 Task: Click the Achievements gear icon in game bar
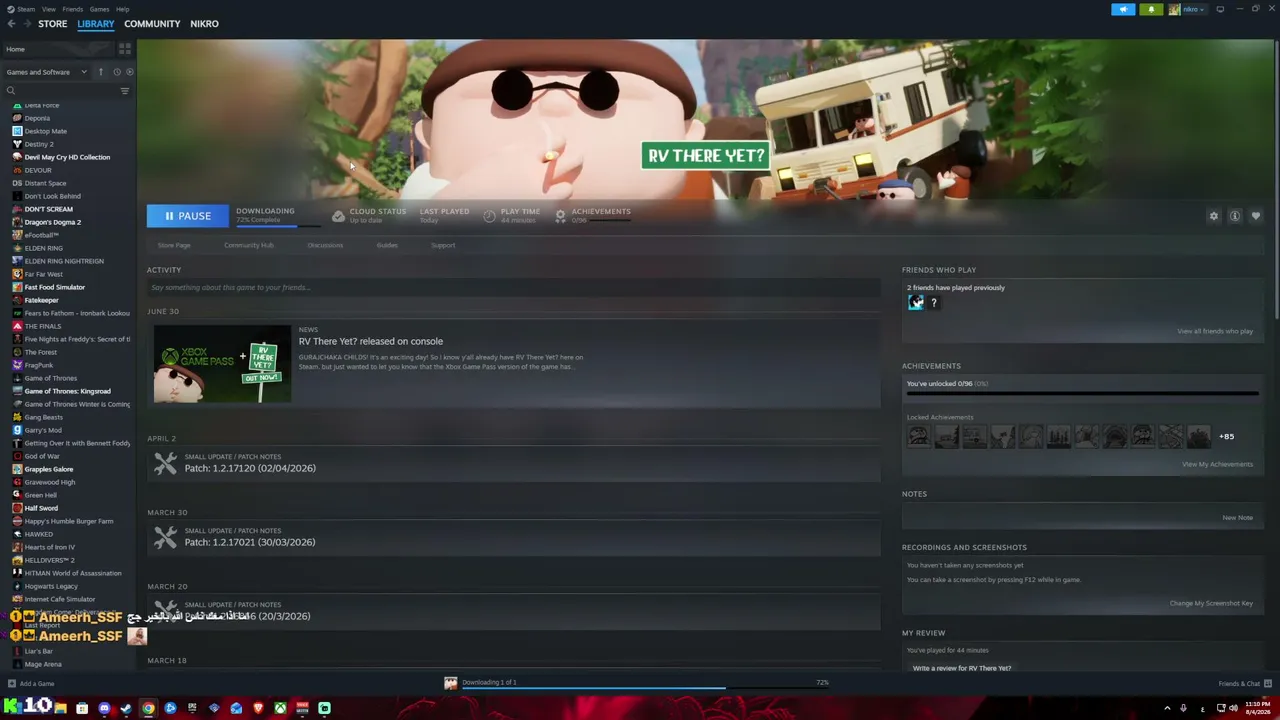[x=560, y=216]
